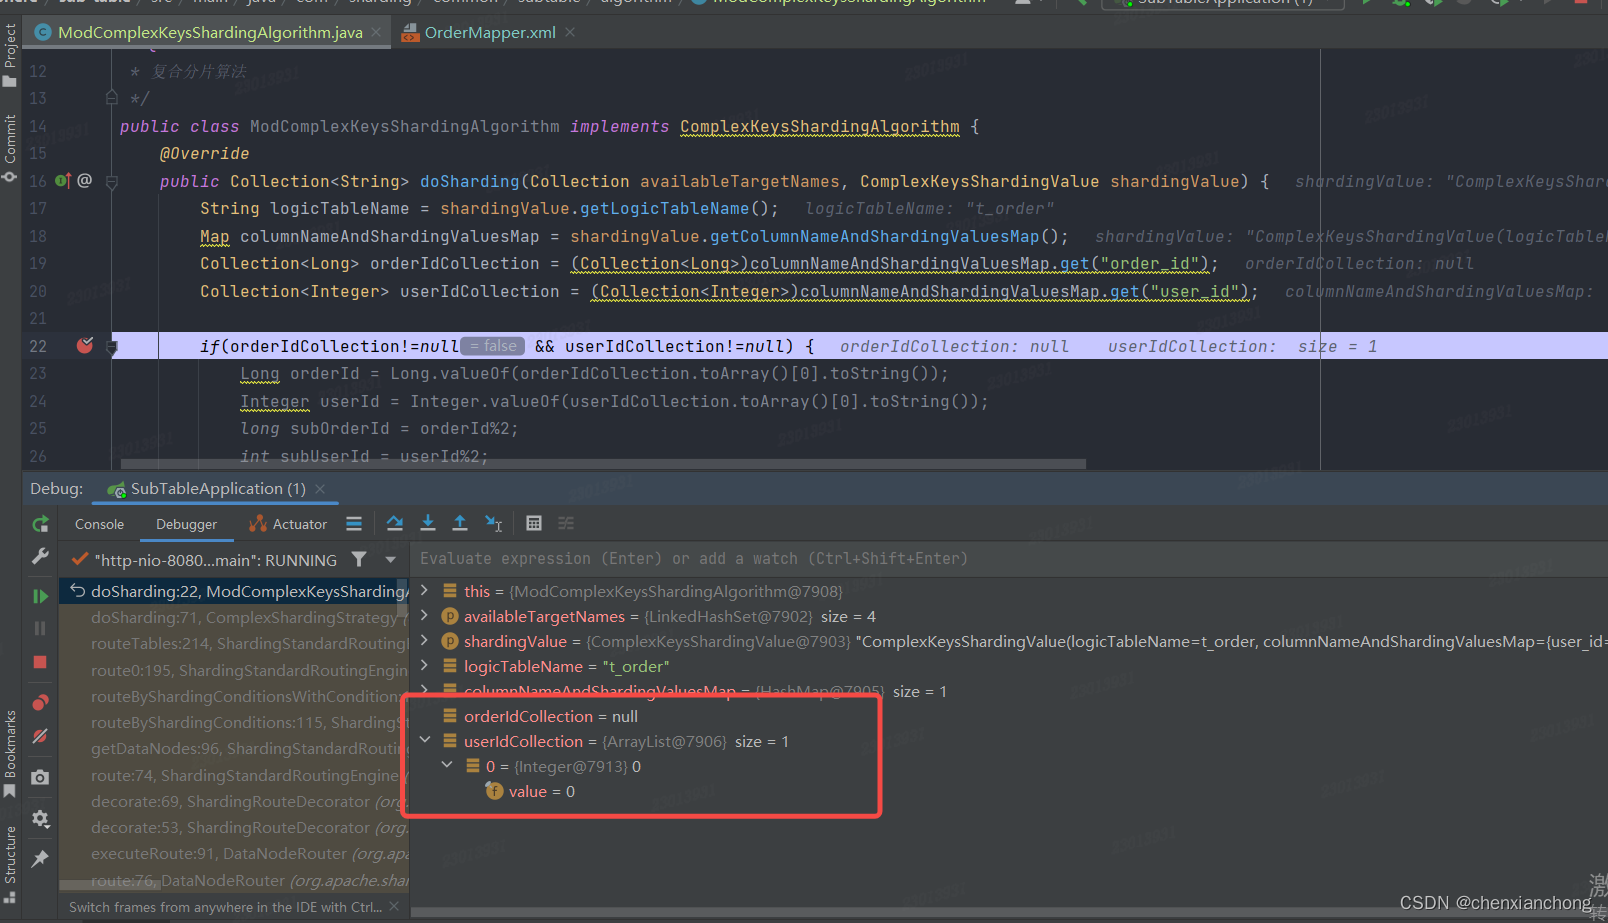Collapse the '0 = {Integer@7913}' element node
This screenshot has height=923, width=1608.
pos(447,766)
